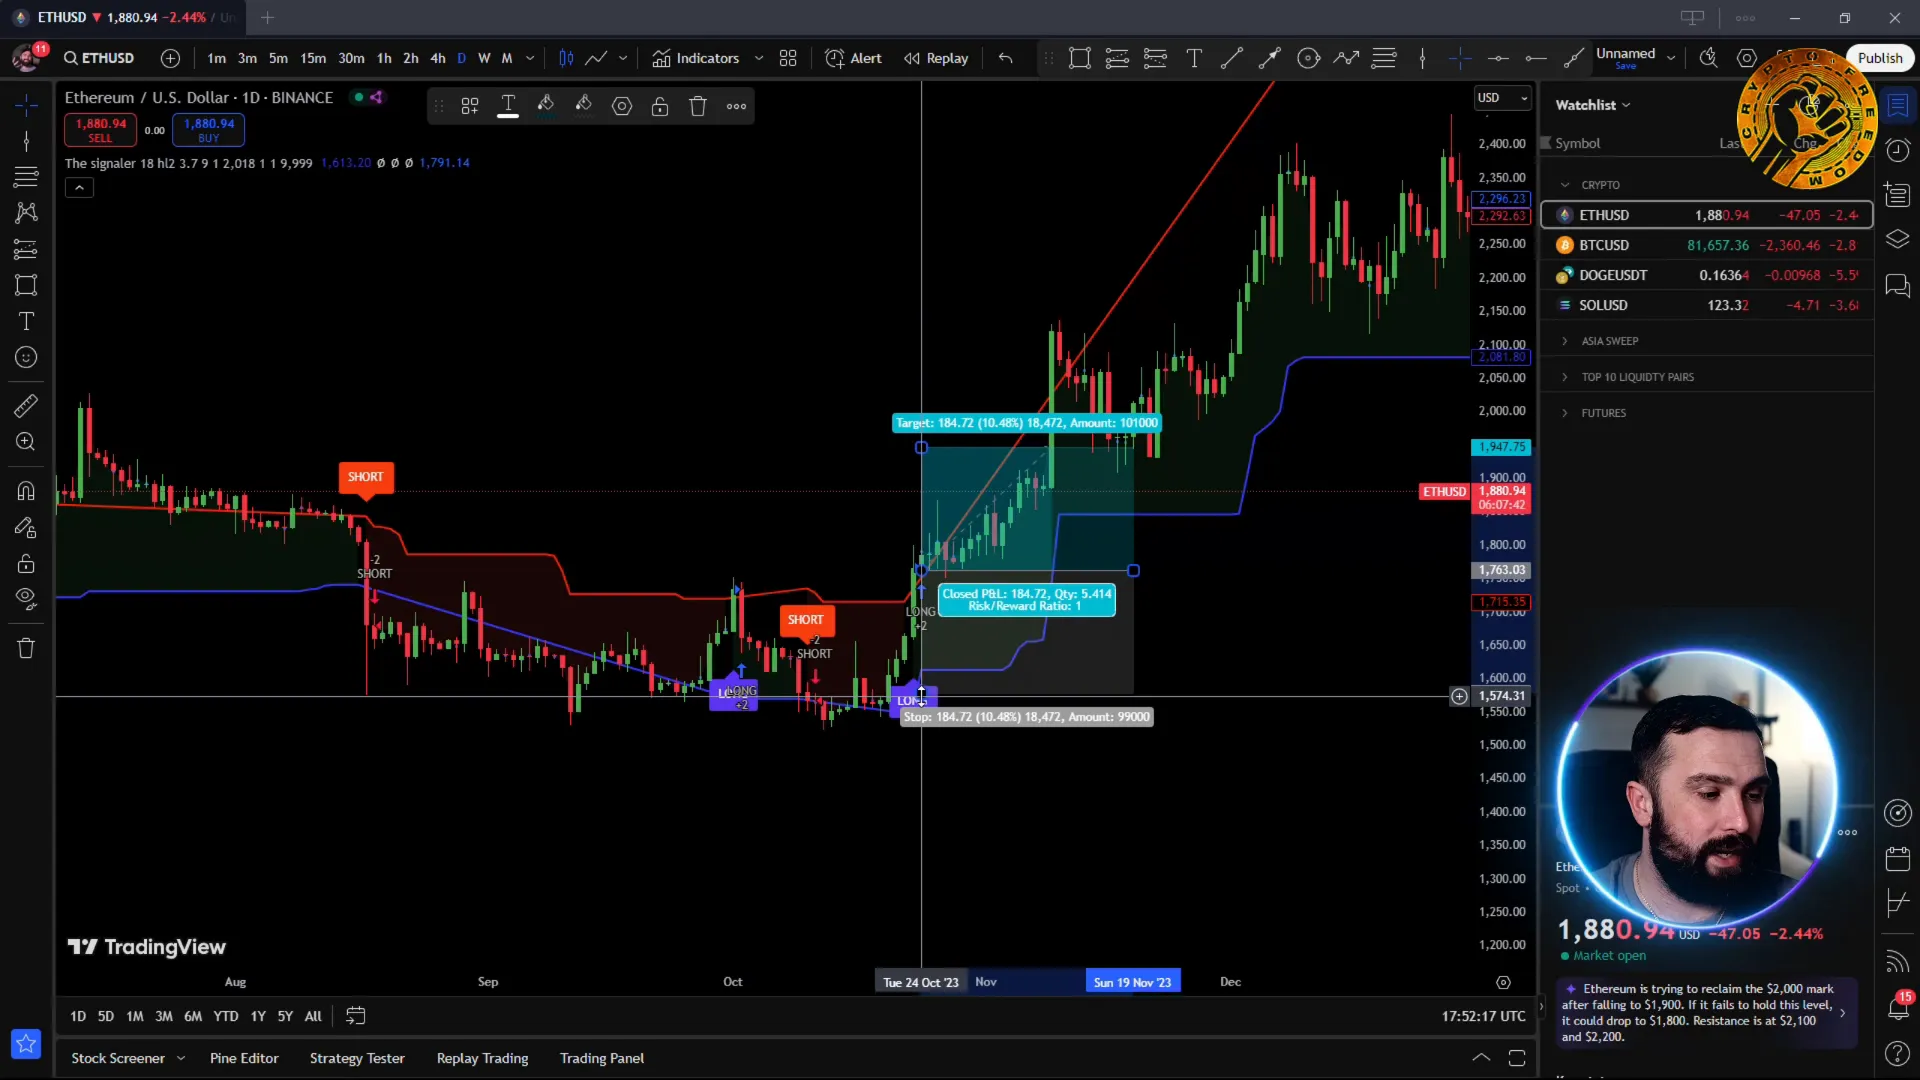
Task: Click the red SELL 1,880.94 button
Action: coord(101,129)
